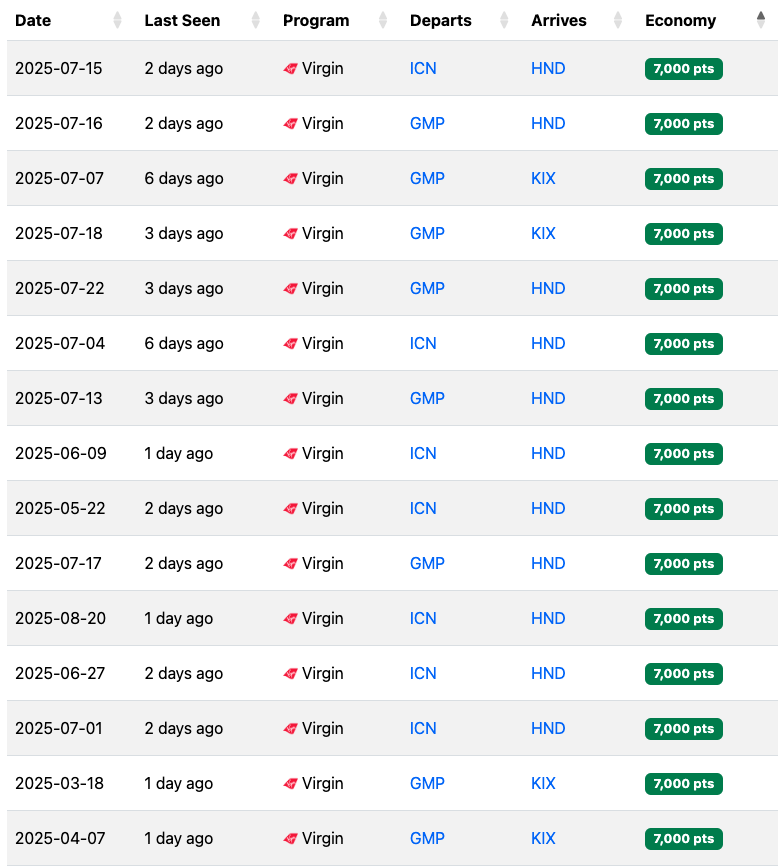Click '1 day ago' in 2025-06-09 row

click(x=179, y=453)
